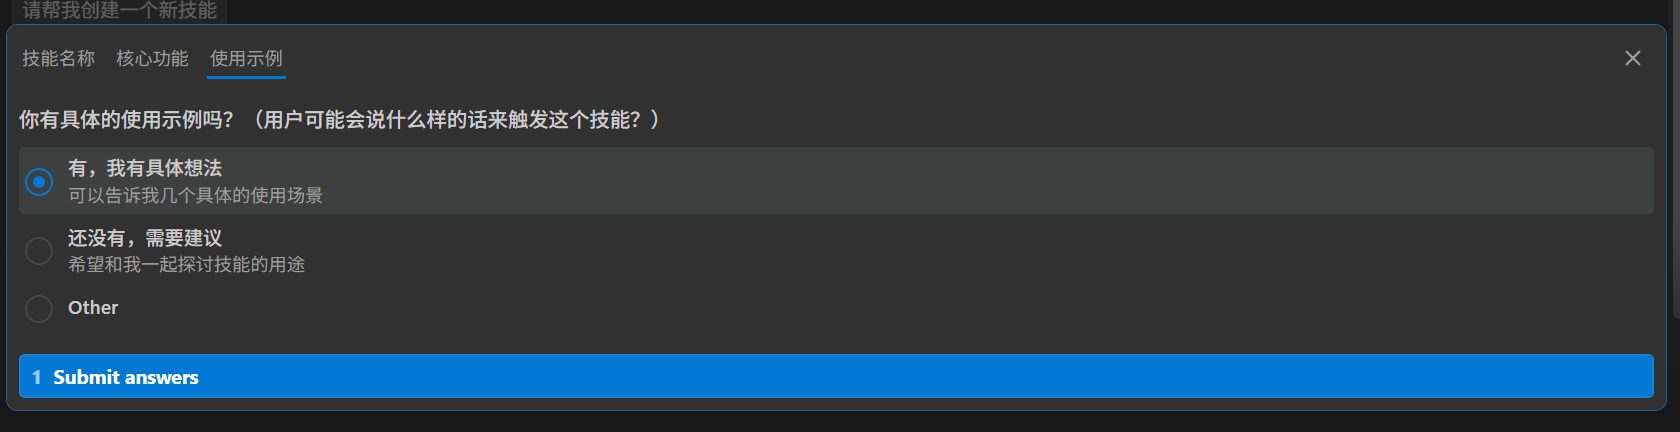1680x432 pixels.
Task: Click the vertical scrollbar at the right edge
Action: coord(1675,150)
